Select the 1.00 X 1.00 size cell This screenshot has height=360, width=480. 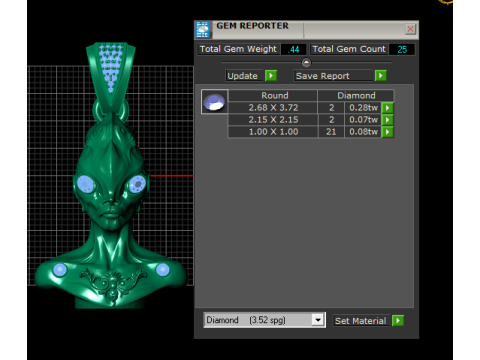(273, 132)
